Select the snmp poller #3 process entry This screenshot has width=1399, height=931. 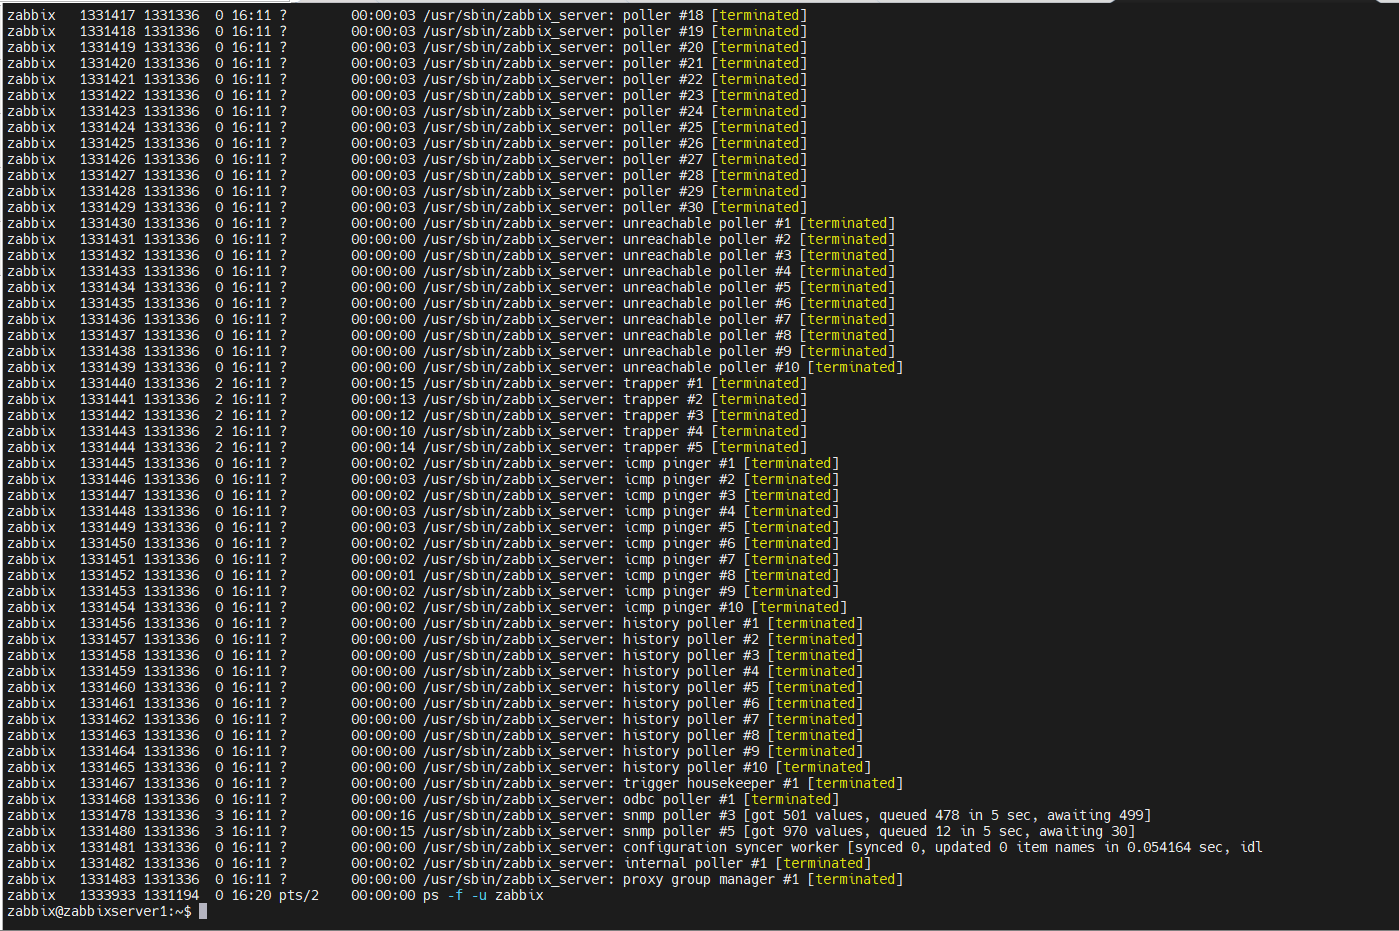(x=680, y=815)
